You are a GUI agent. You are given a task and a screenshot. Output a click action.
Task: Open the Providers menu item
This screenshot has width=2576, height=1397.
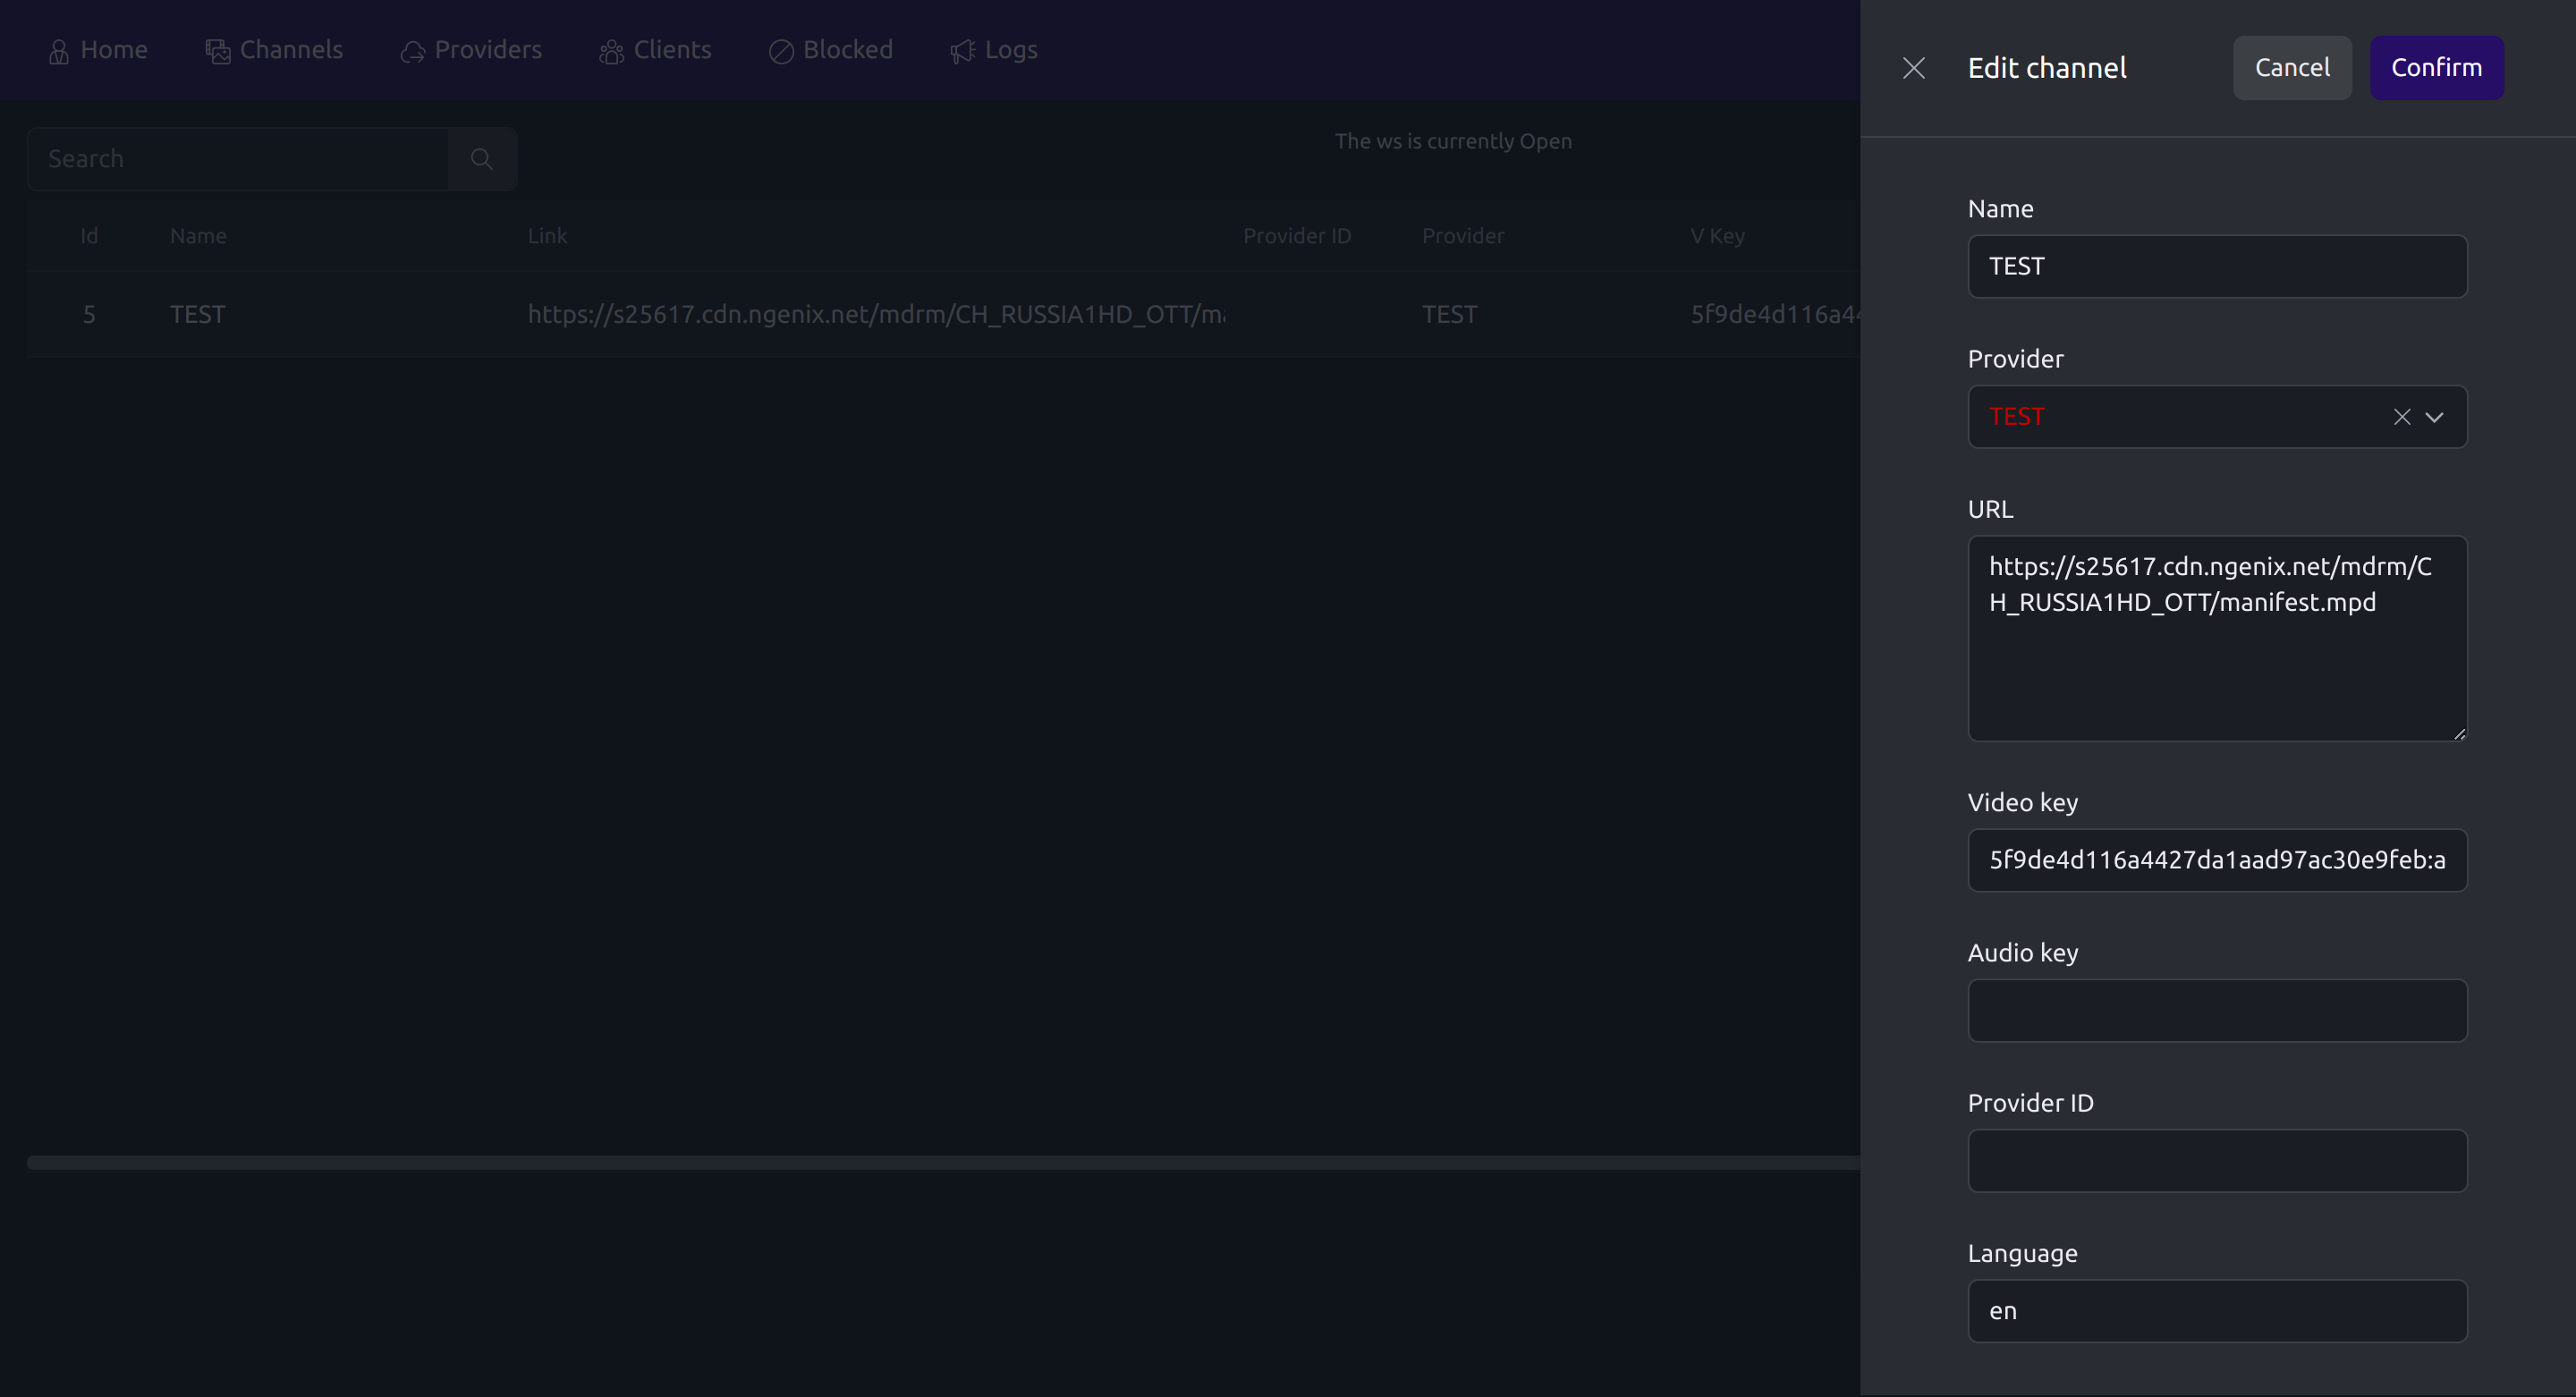tap(471, 50)
